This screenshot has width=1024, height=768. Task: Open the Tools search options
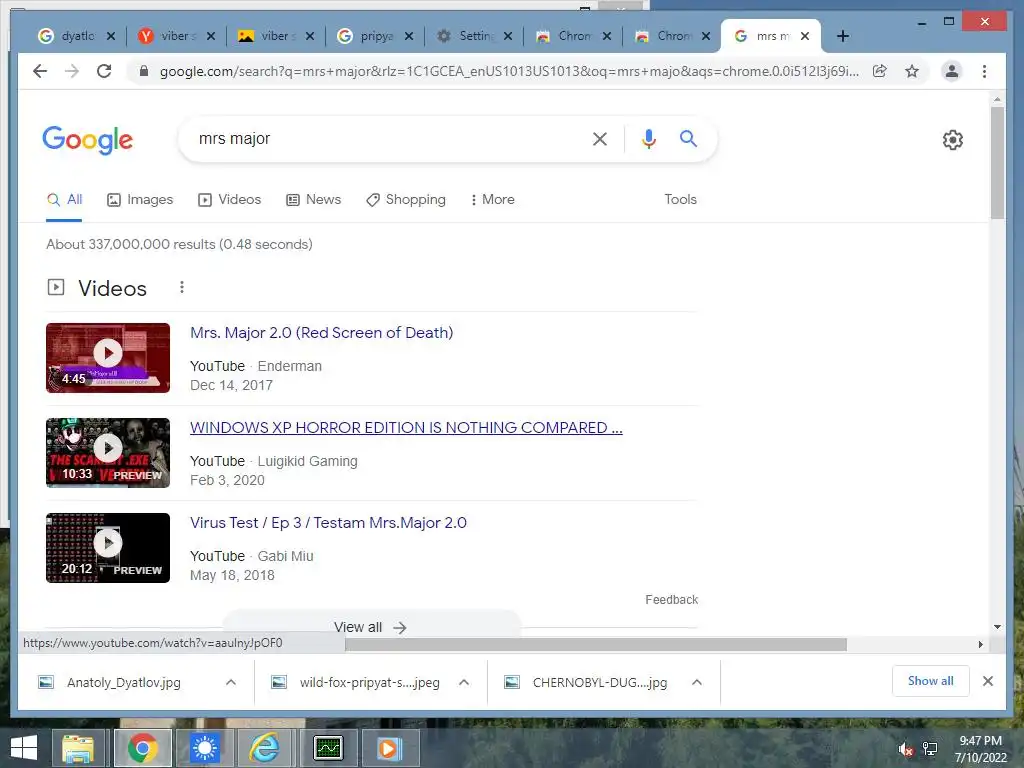680,199
